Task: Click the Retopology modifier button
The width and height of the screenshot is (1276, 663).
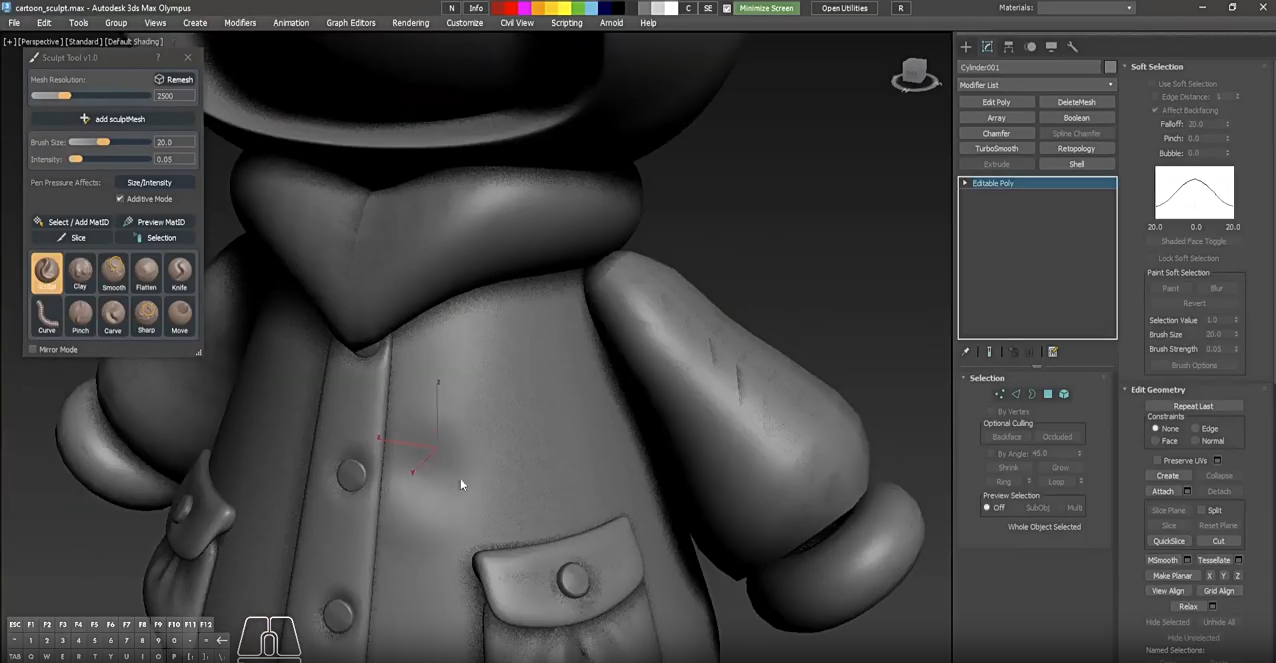Action: coord(1077,149)
